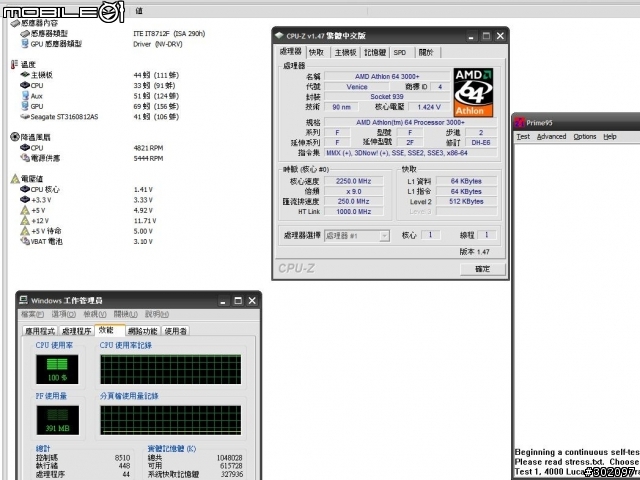Open the Options menu in Prime95
This screenshot has height=480, width=640.
click(584, 137)
